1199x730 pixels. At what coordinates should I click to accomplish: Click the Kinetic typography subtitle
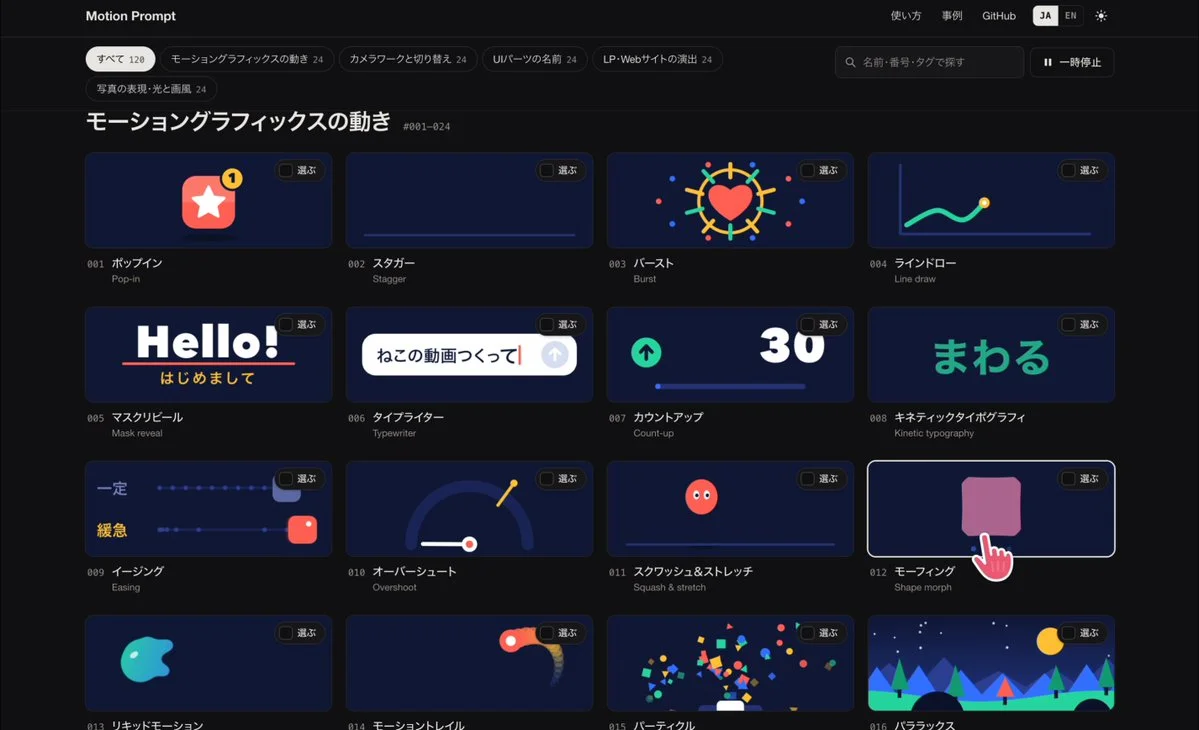click(x=934, y=433)
